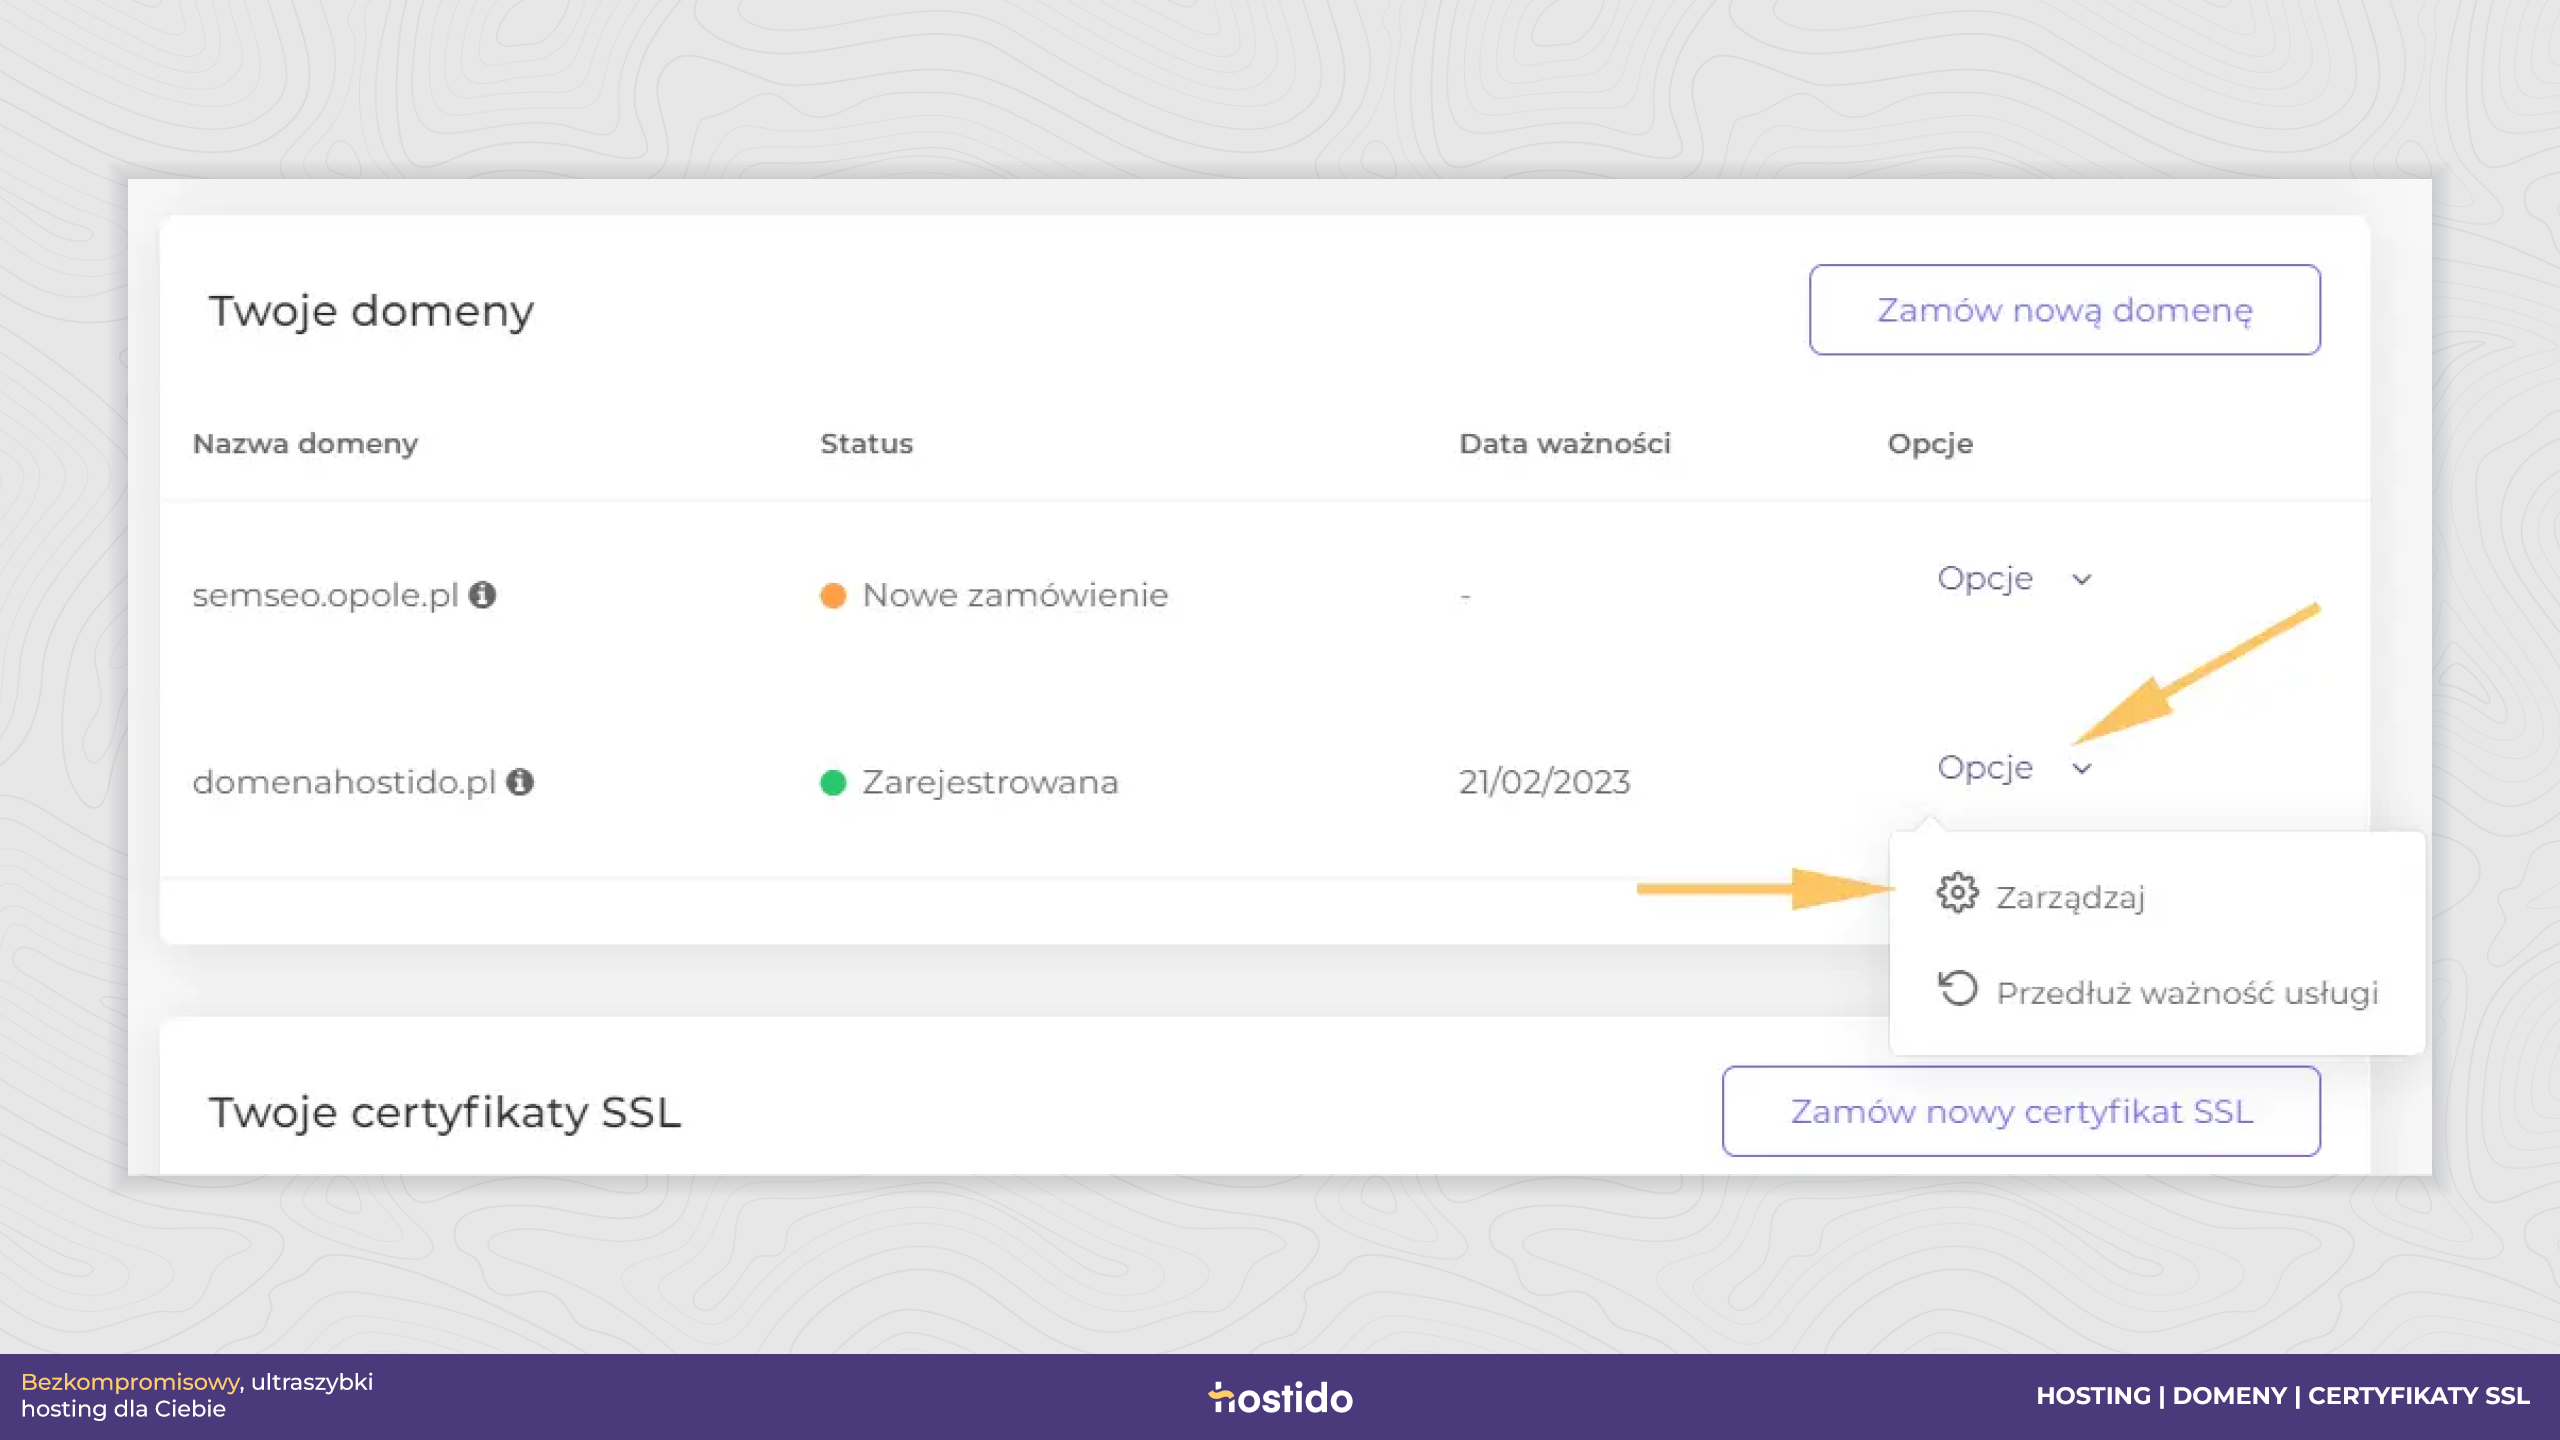Click Zamów nowy certyfikat SSL button

[2021, 1111]
